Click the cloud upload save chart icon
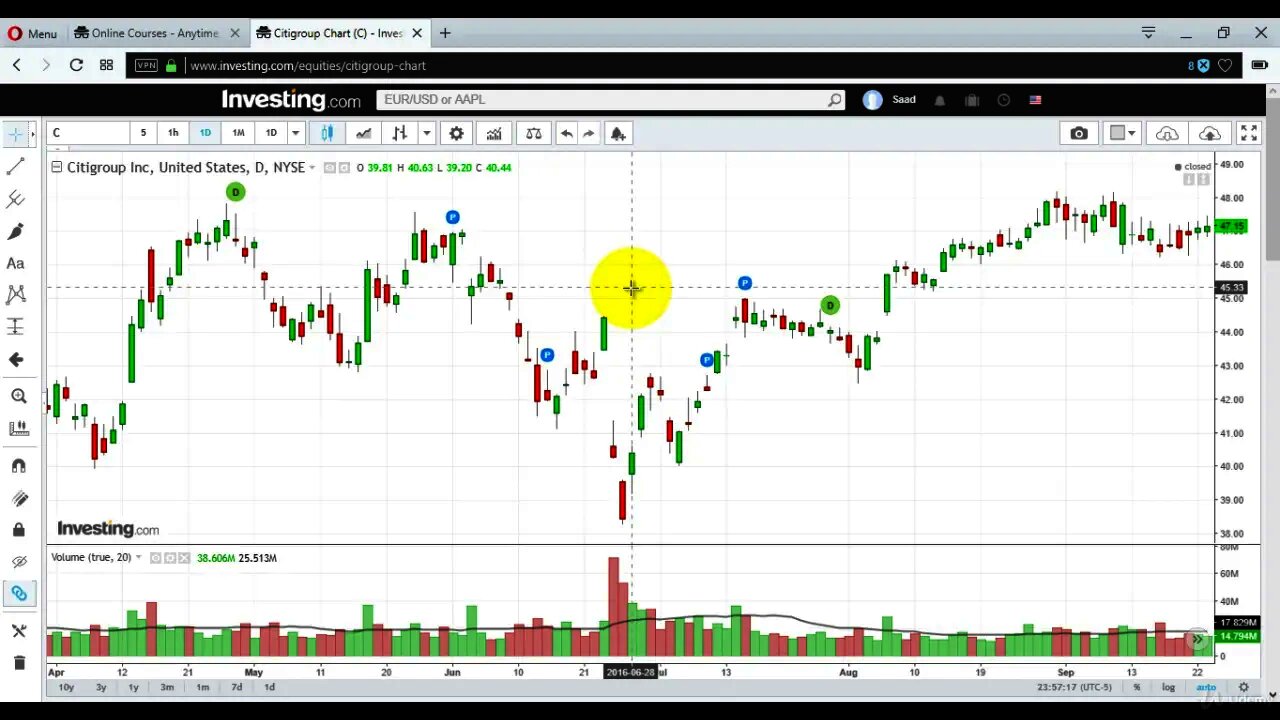This screenshot has width=1280, height=720. [1209, 133]
